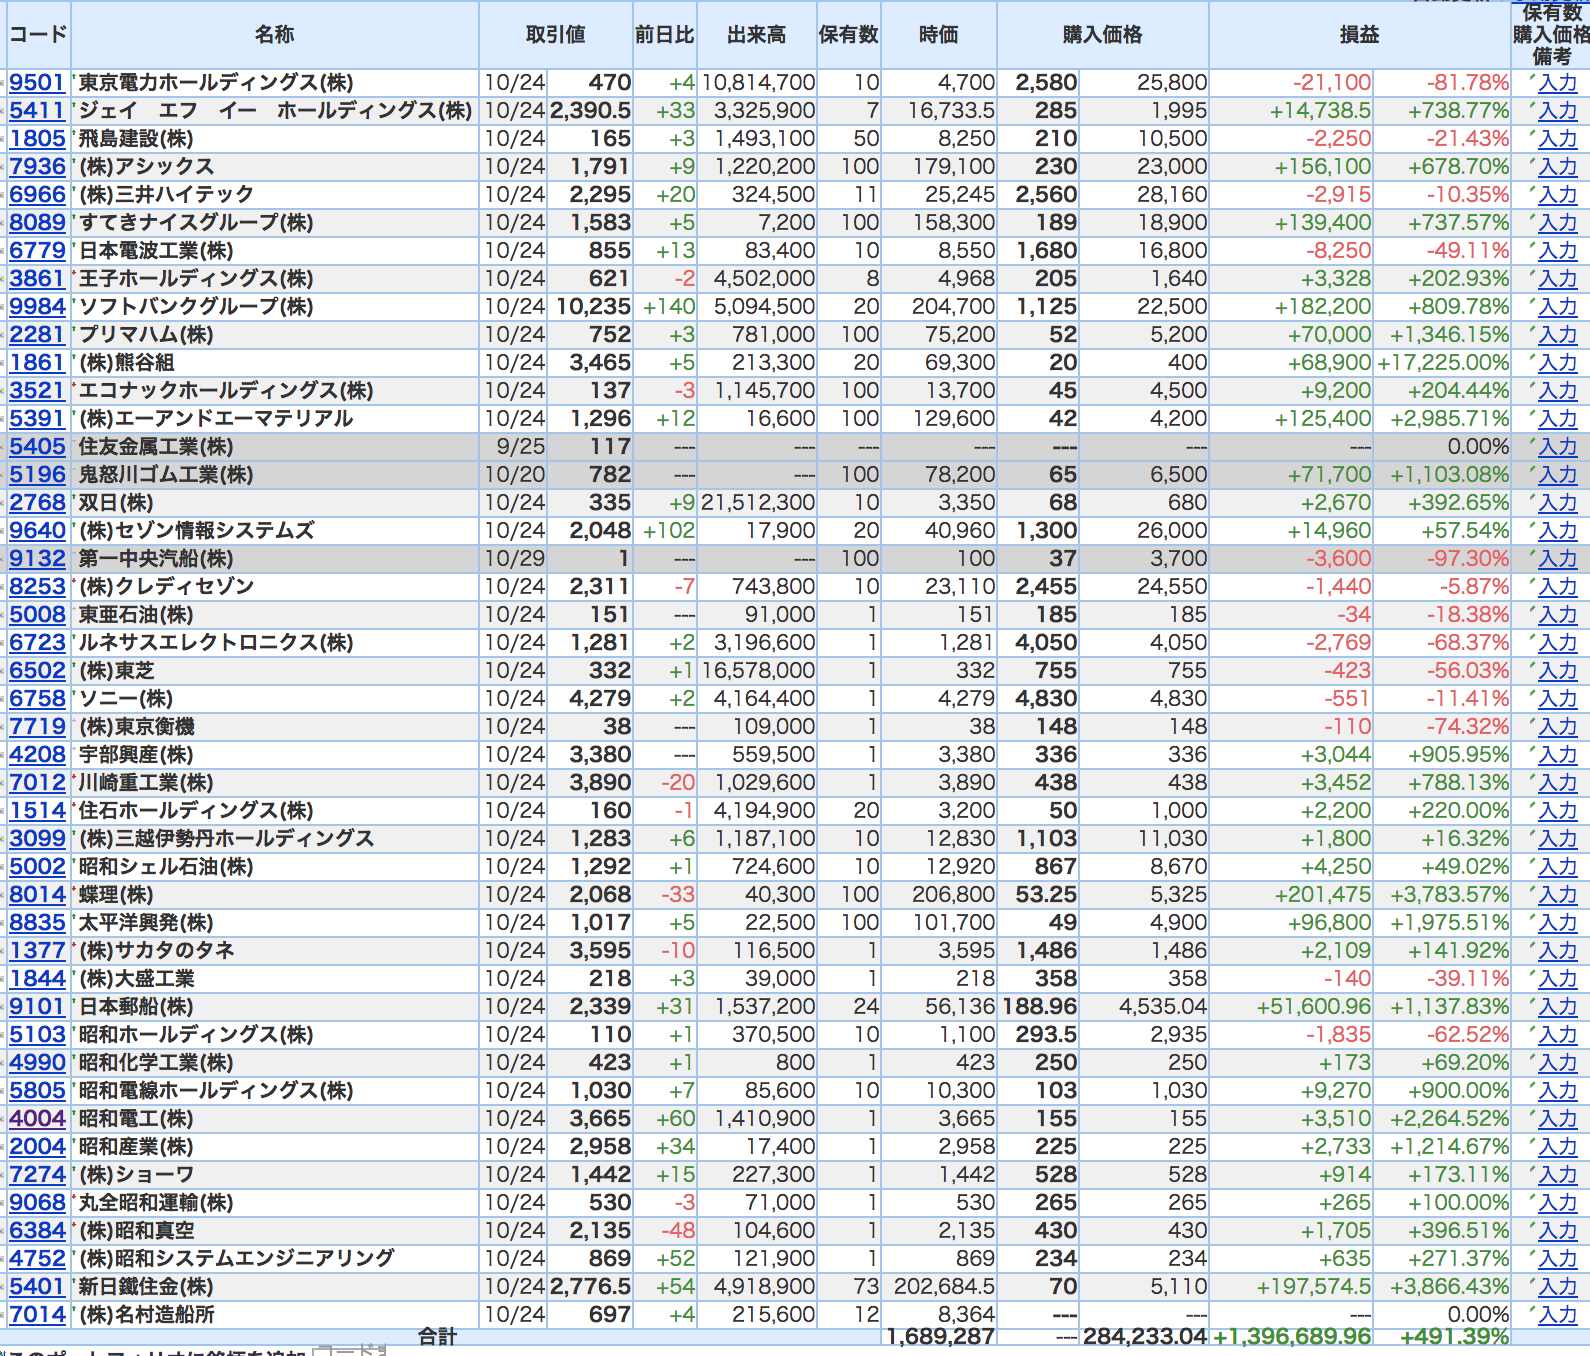
Task: Click 入力 in the 東亜石油 row
Action: point(1557,615)
